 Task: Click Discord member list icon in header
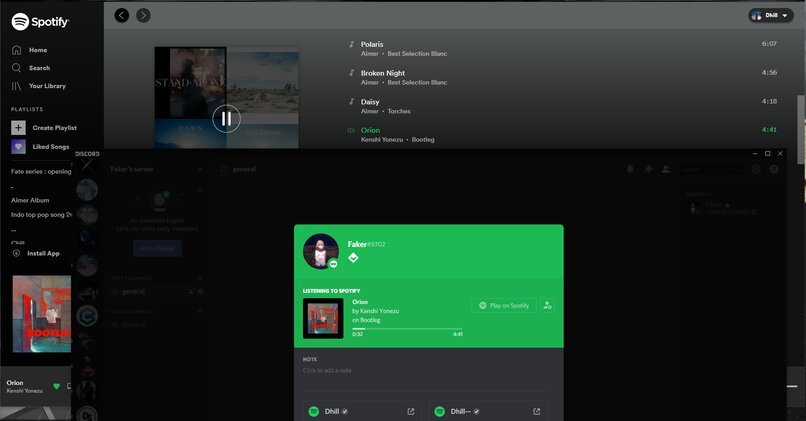click(x=666, y=169)
